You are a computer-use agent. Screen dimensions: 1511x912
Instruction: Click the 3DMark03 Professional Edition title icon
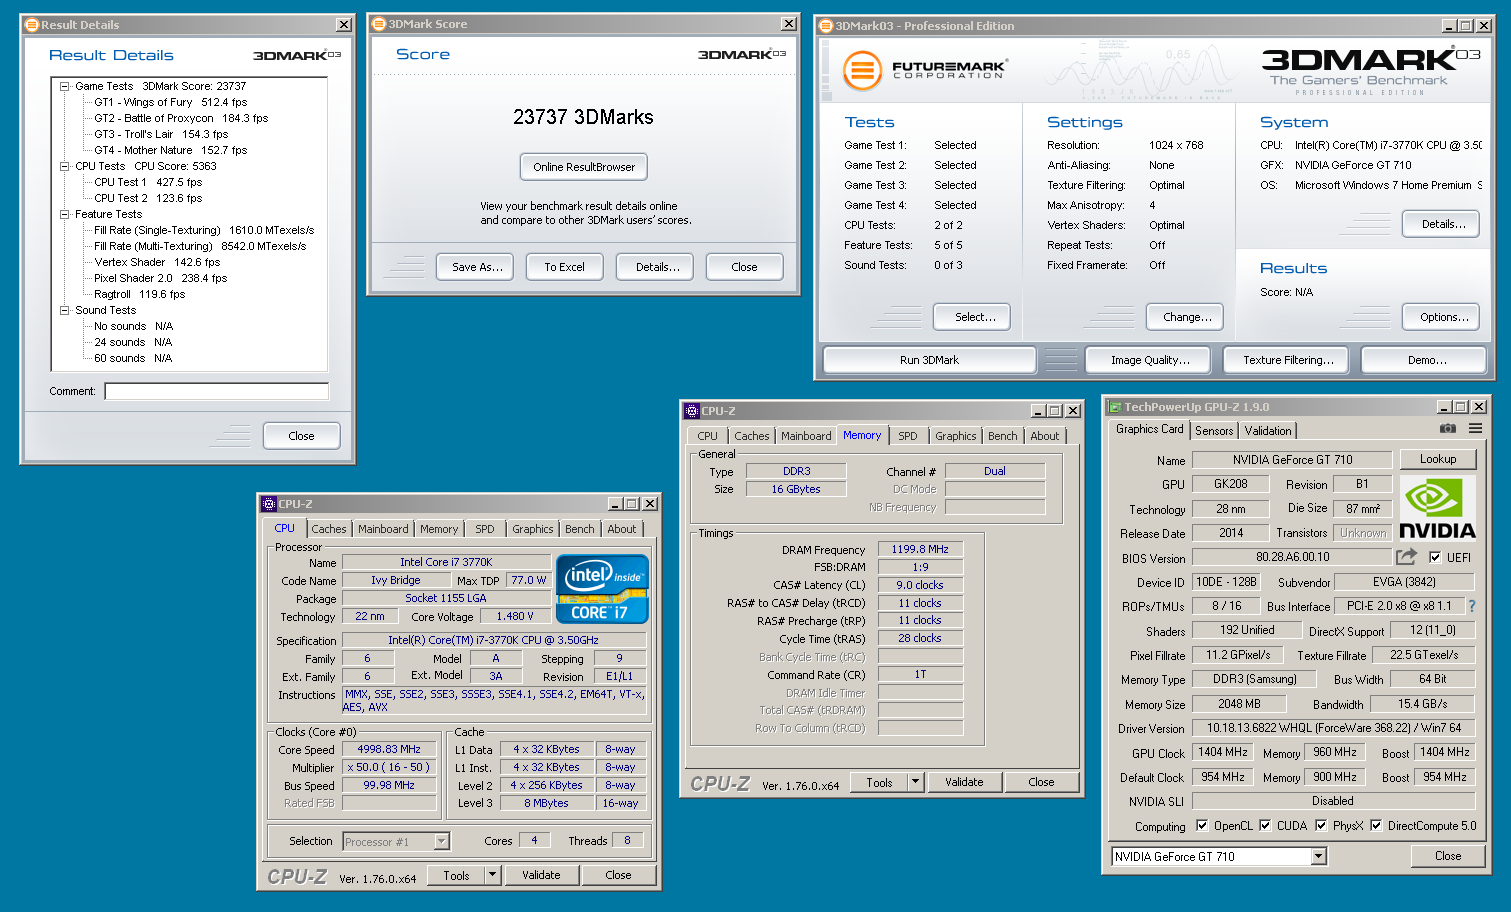point(826,26)
